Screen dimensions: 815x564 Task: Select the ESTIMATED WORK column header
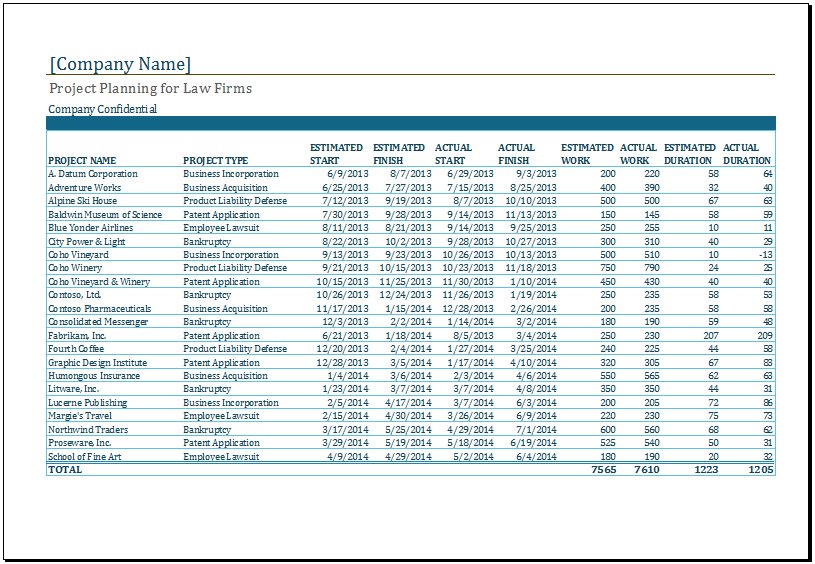click(x=587, y=154)
